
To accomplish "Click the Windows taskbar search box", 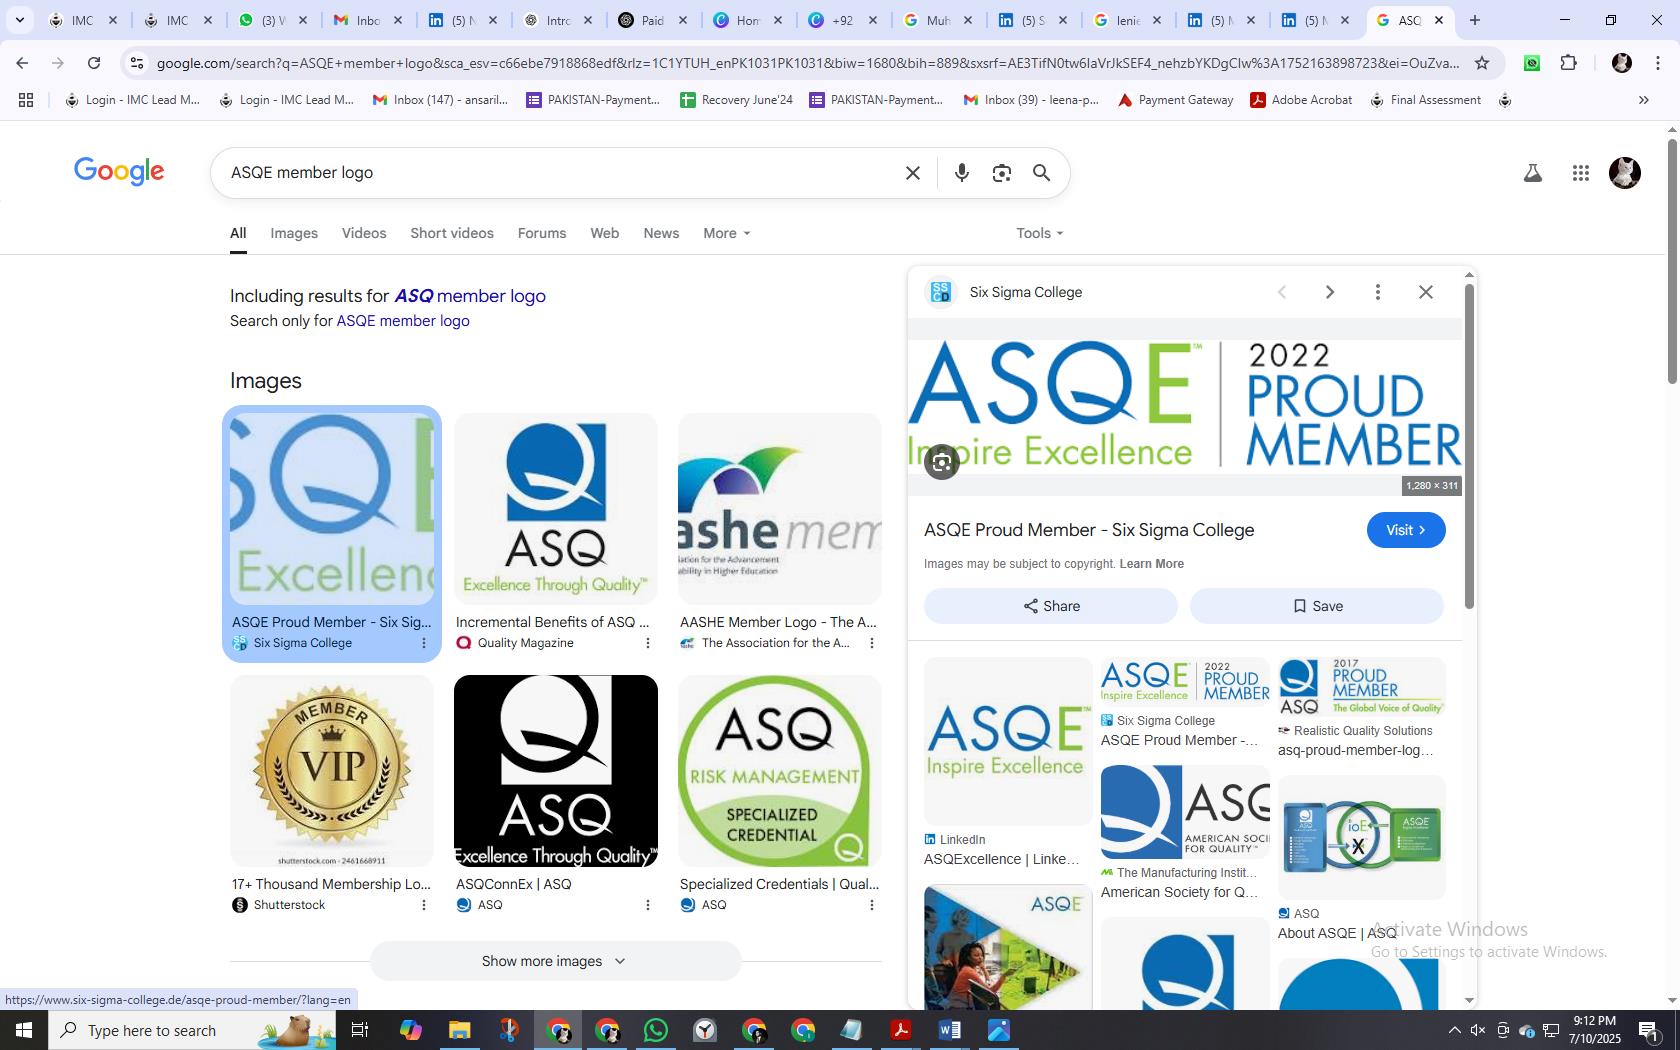I will click(192, 1030).
